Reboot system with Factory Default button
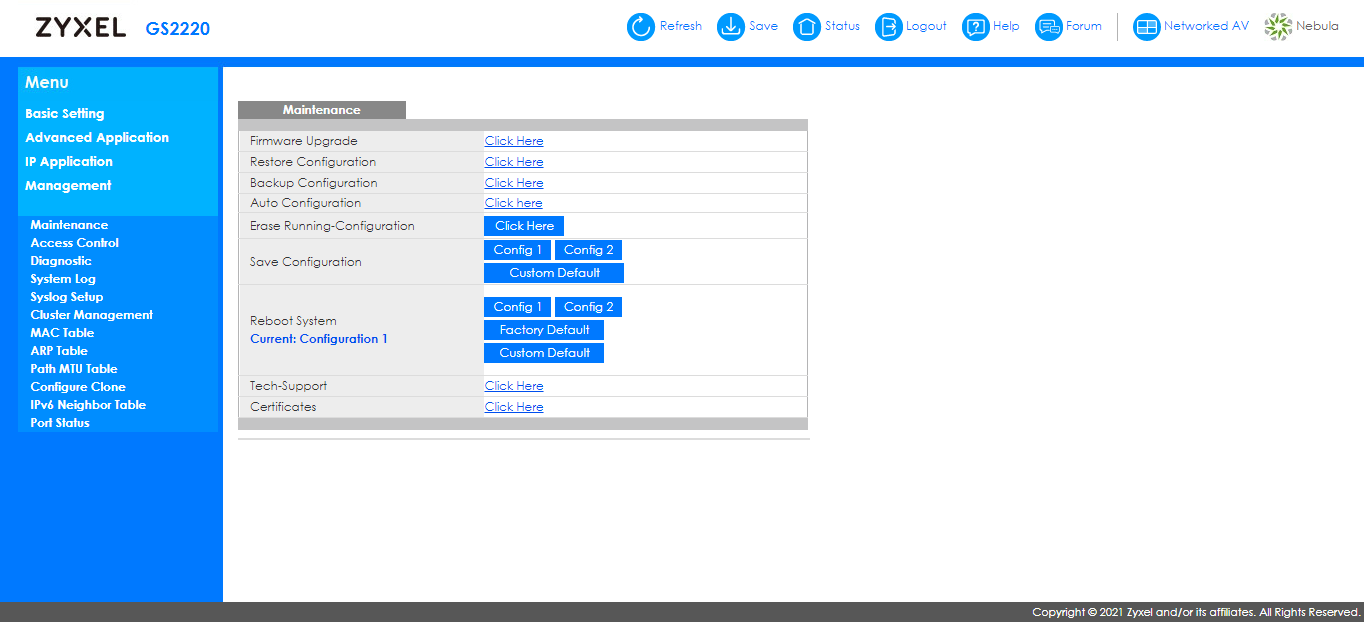The width and height of the screenshot is (1366, 622). point(544,330)
